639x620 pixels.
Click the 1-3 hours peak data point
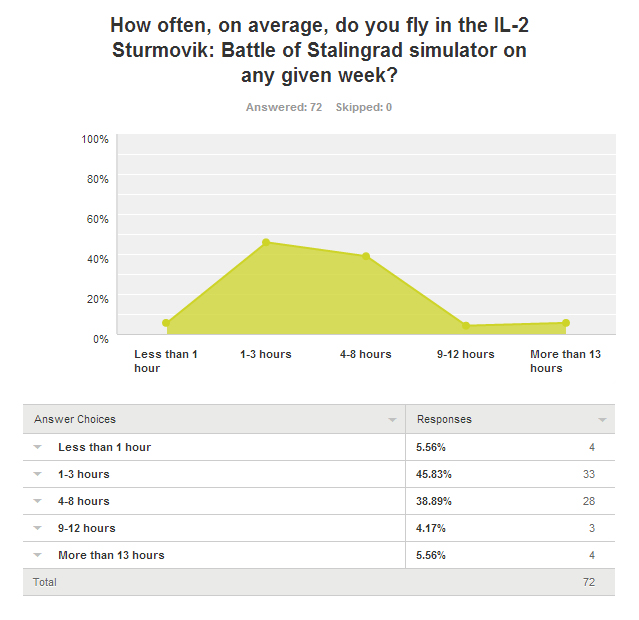pyautogui.click(x=266, y=242)
